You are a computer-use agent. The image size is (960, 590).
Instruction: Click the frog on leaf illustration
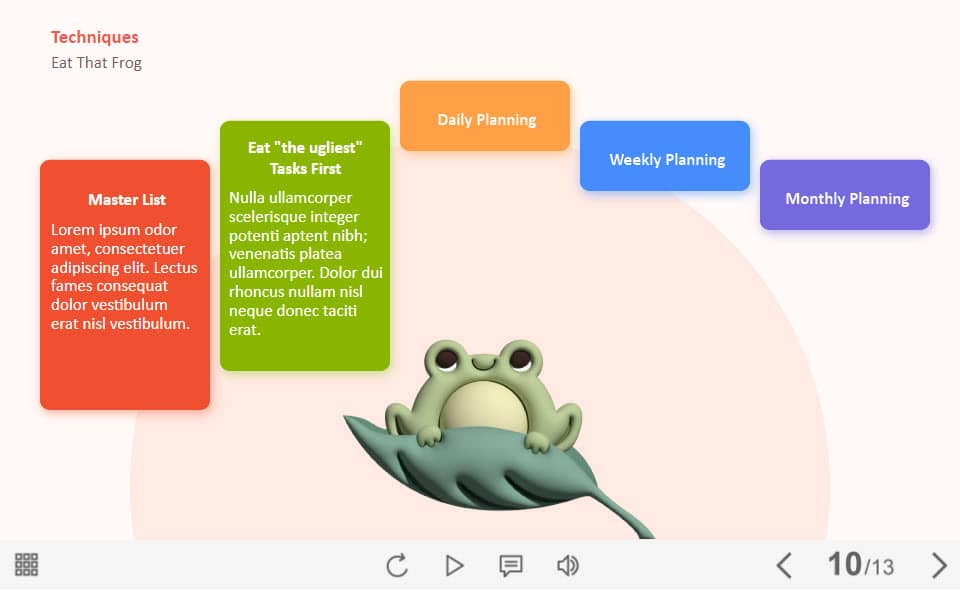499,439
